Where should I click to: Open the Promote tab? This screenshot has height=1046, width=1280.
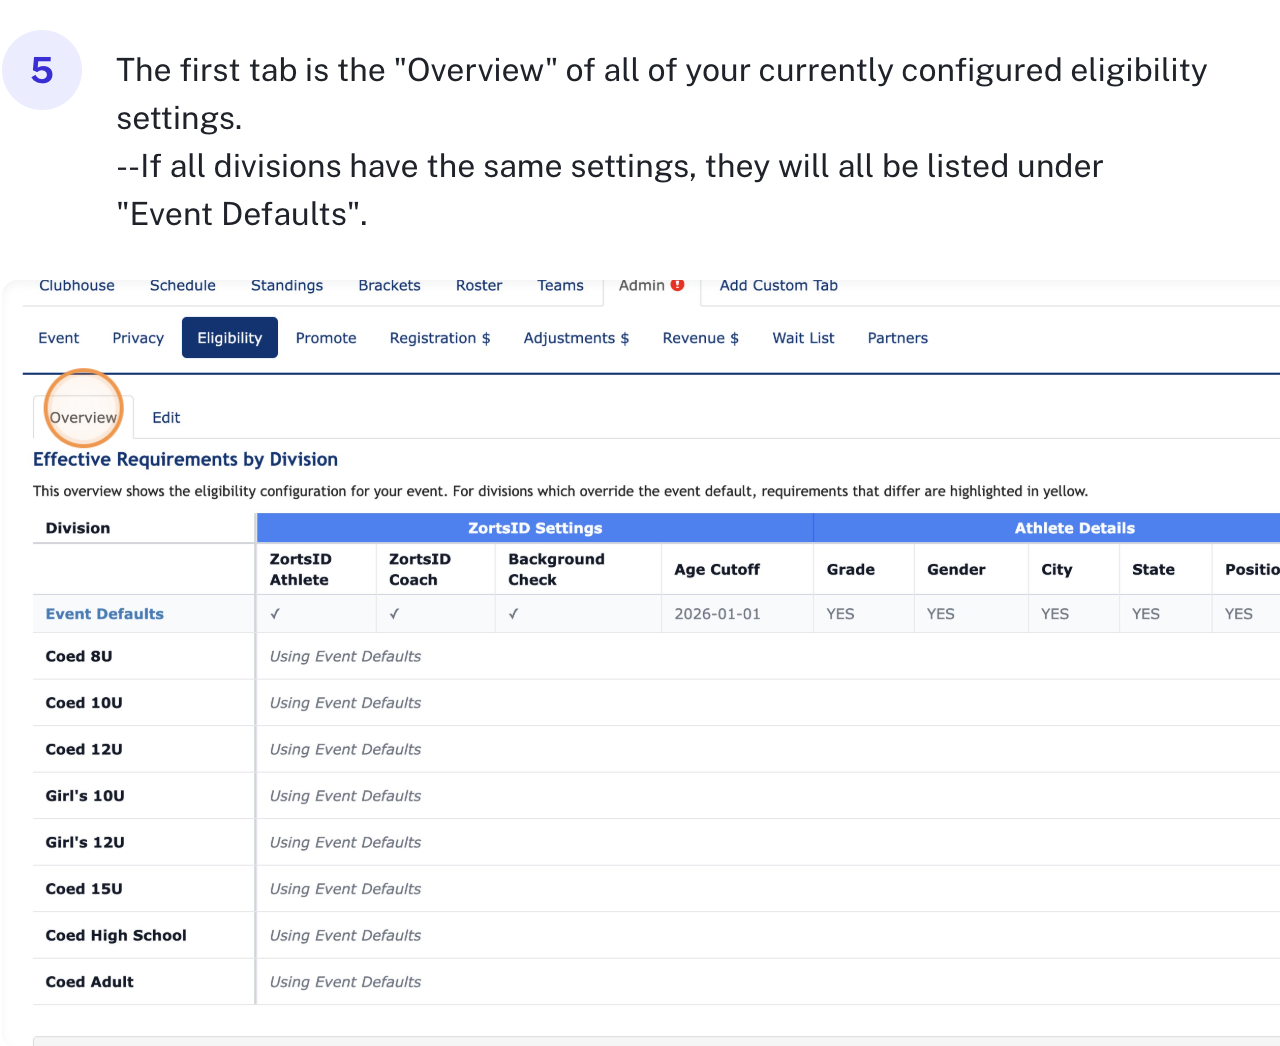tap(326, 338)
